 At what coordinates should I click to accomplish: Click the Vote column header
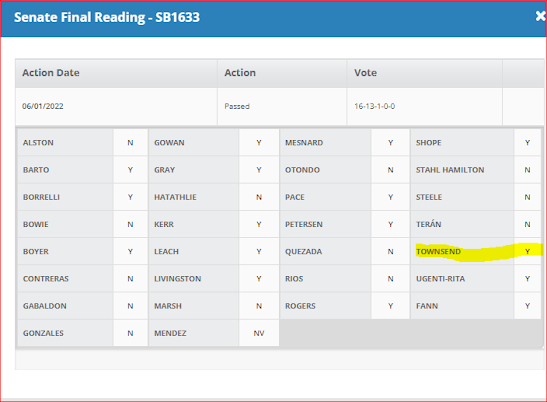pyautogui.click(x=425, y=73)
